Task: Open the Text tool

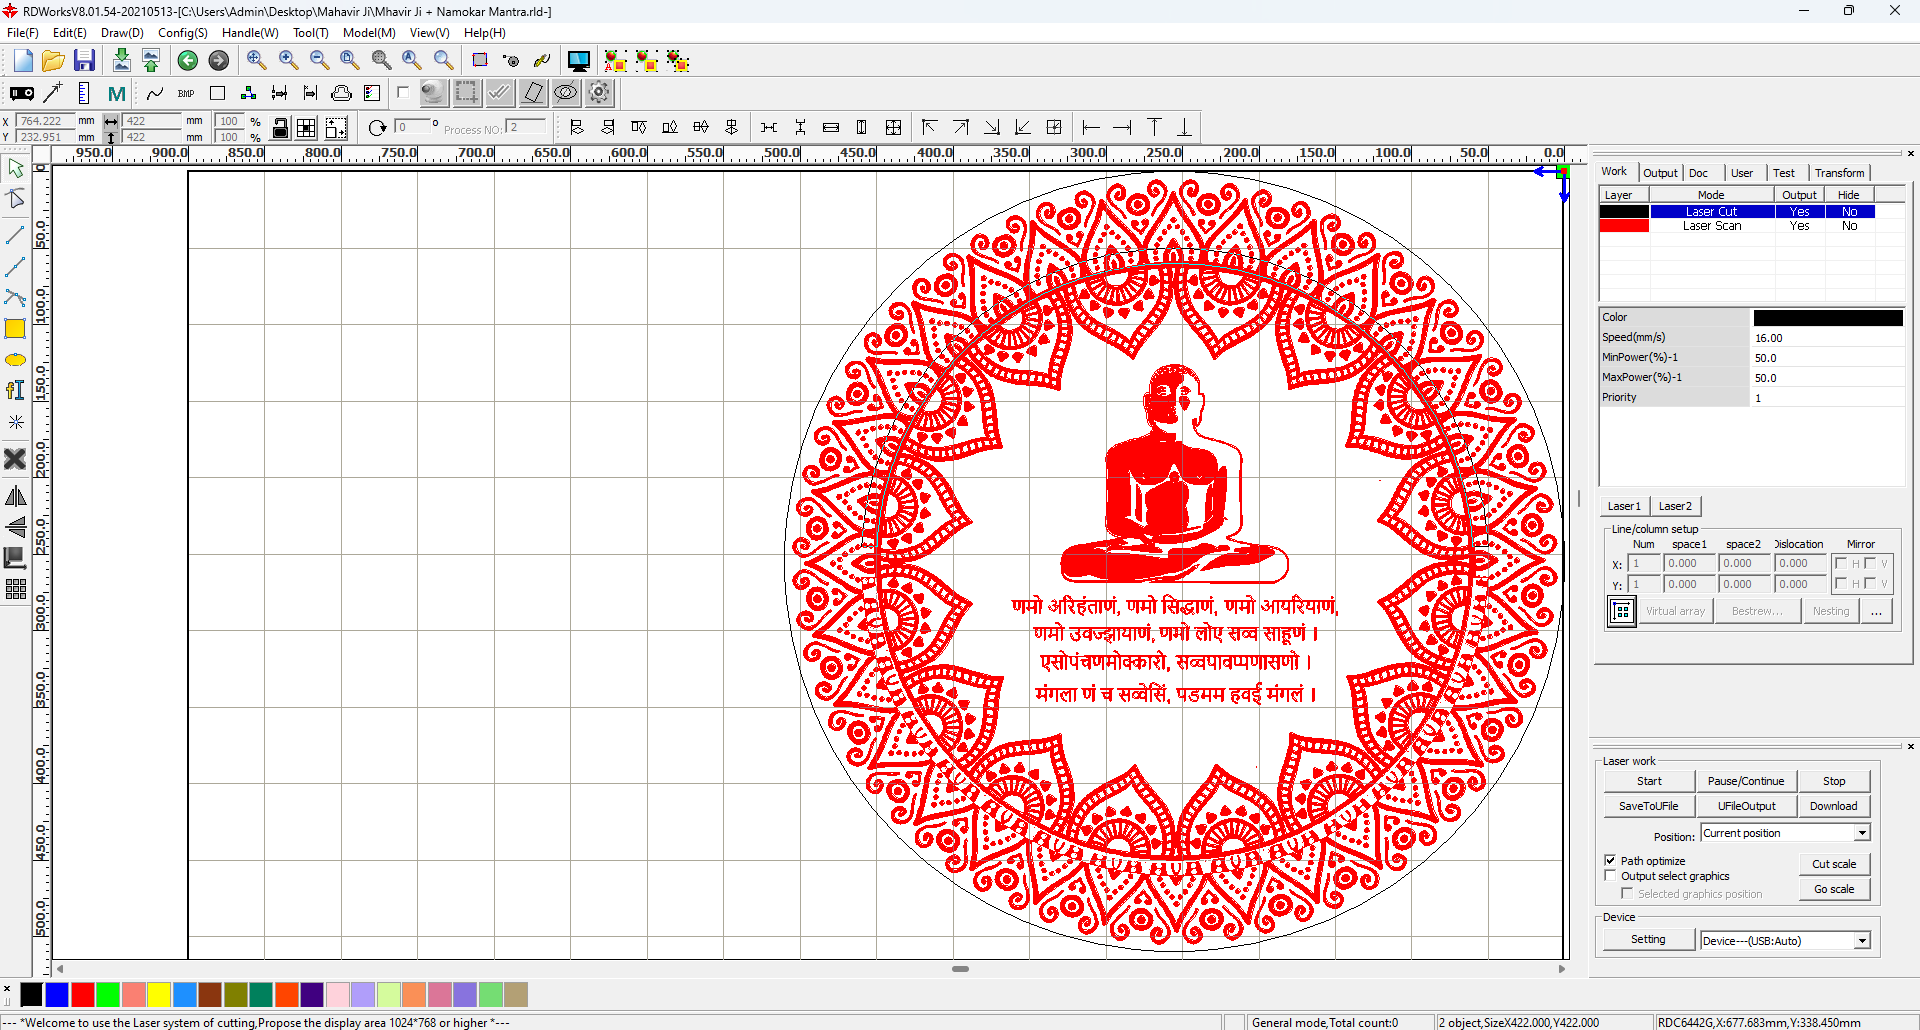Action: click(x=16, y=390)
